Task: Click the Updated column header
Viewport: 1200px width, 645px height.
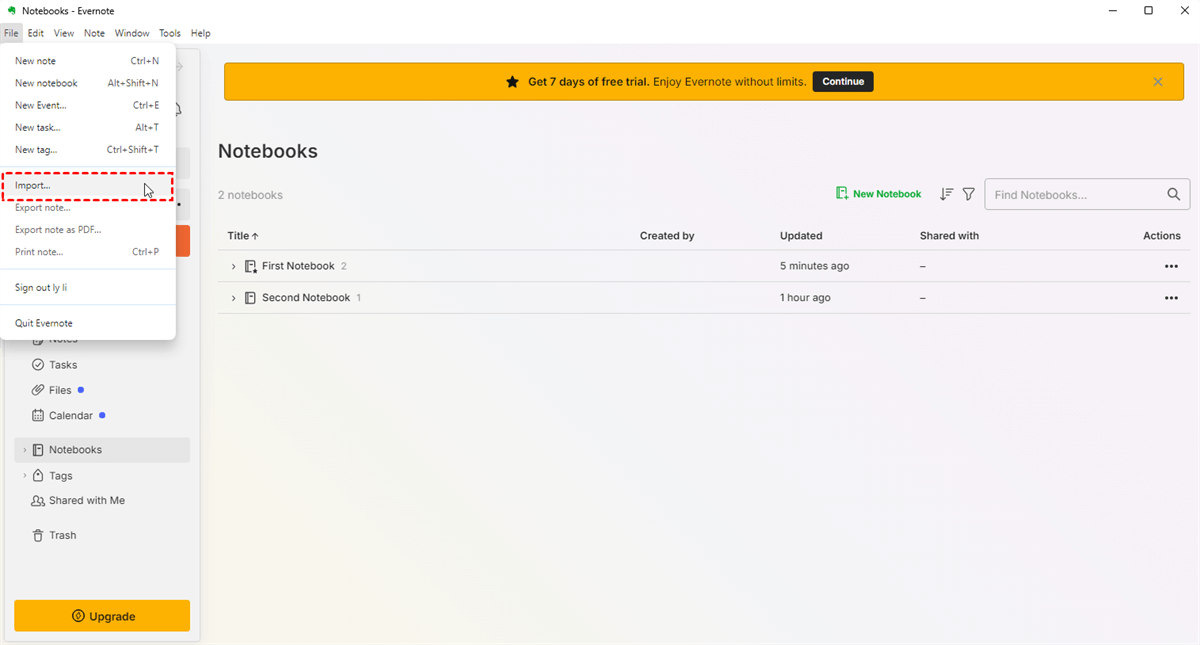Action: 801,236
